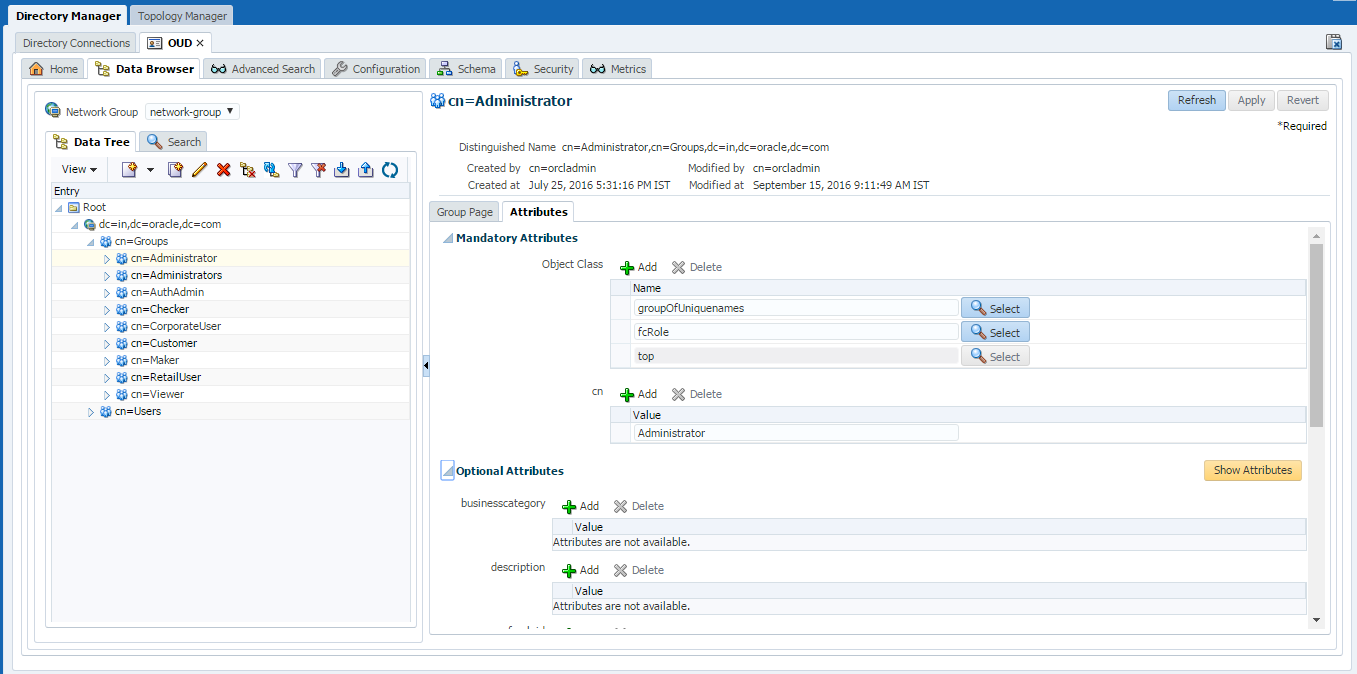This screenshot has height=674, width=1357.
Task: Click the top-right save/export connection icon
Action: [x=1333, y=42]
